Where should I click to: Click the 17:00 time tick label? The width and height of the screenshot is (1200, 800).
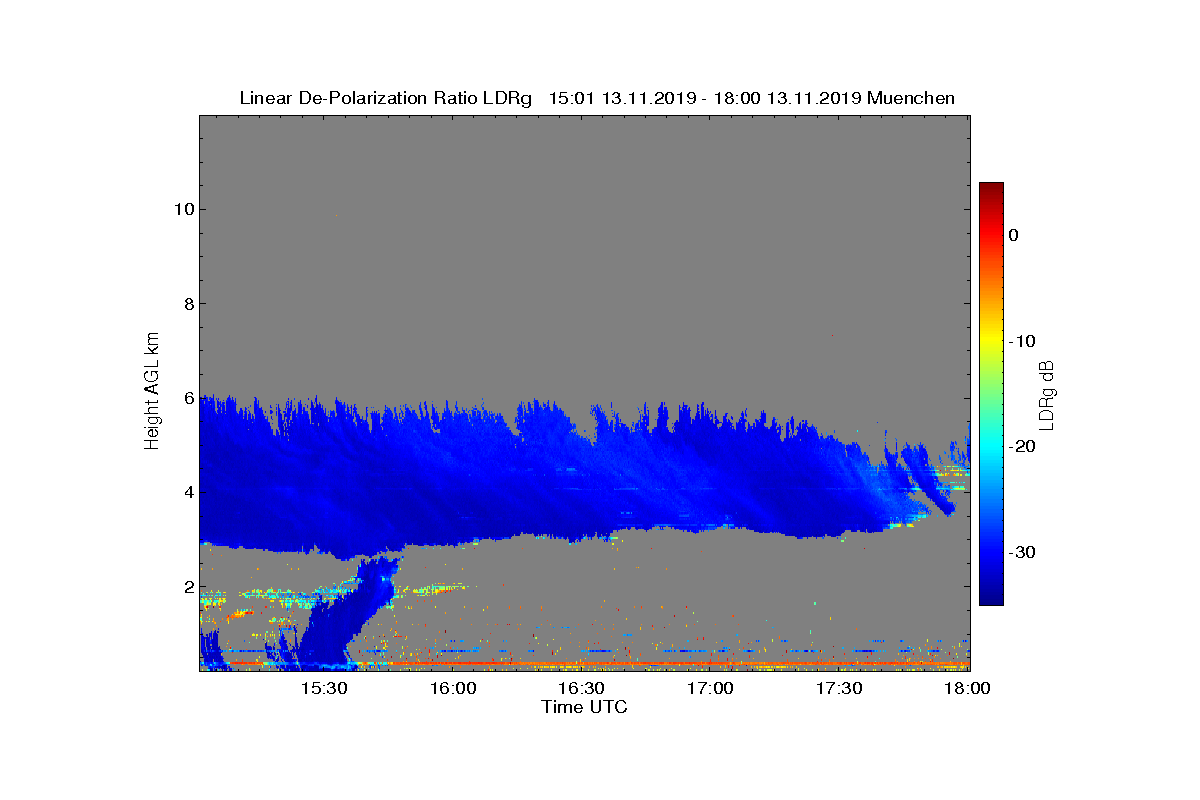tap(711, 689)
